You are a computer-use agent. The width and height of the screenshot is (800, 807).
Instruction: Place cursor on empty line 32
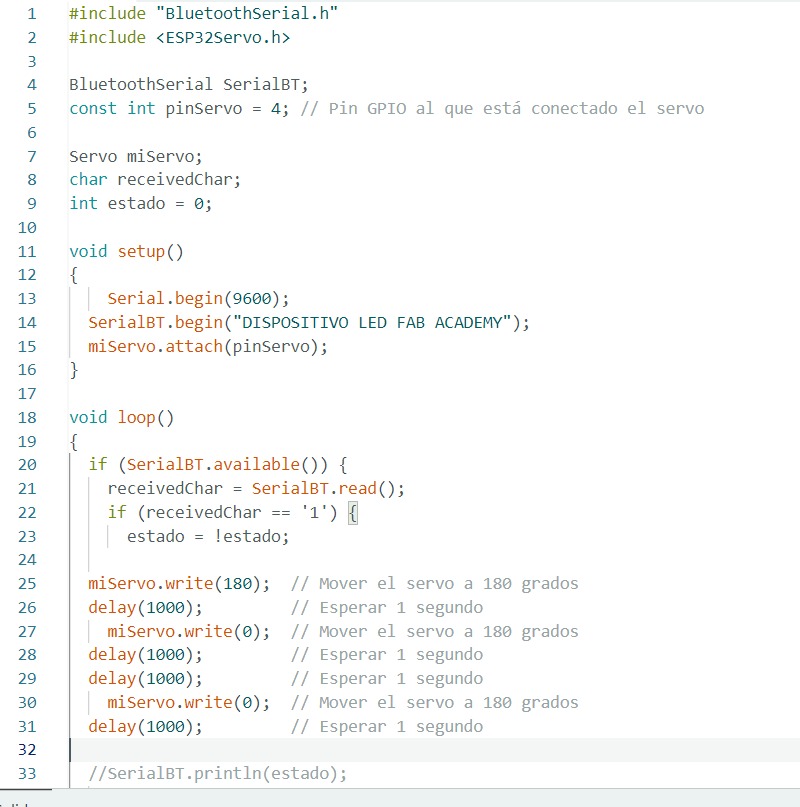[434, 750]
